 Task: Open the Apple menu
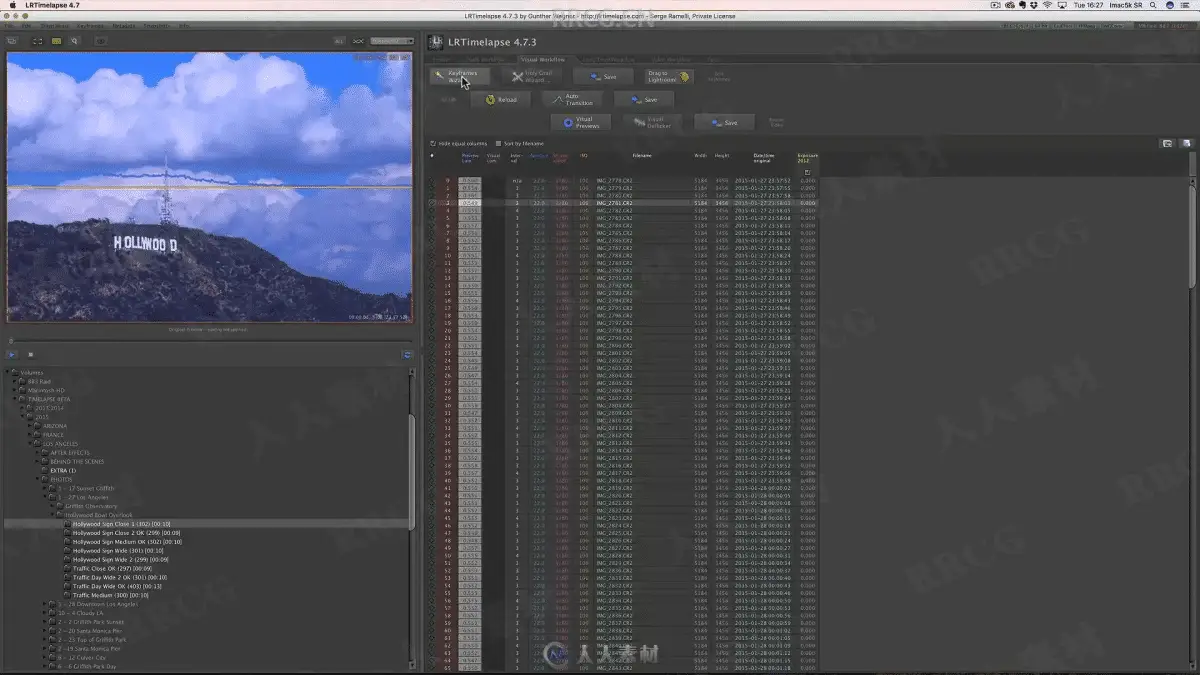point(11,5)
